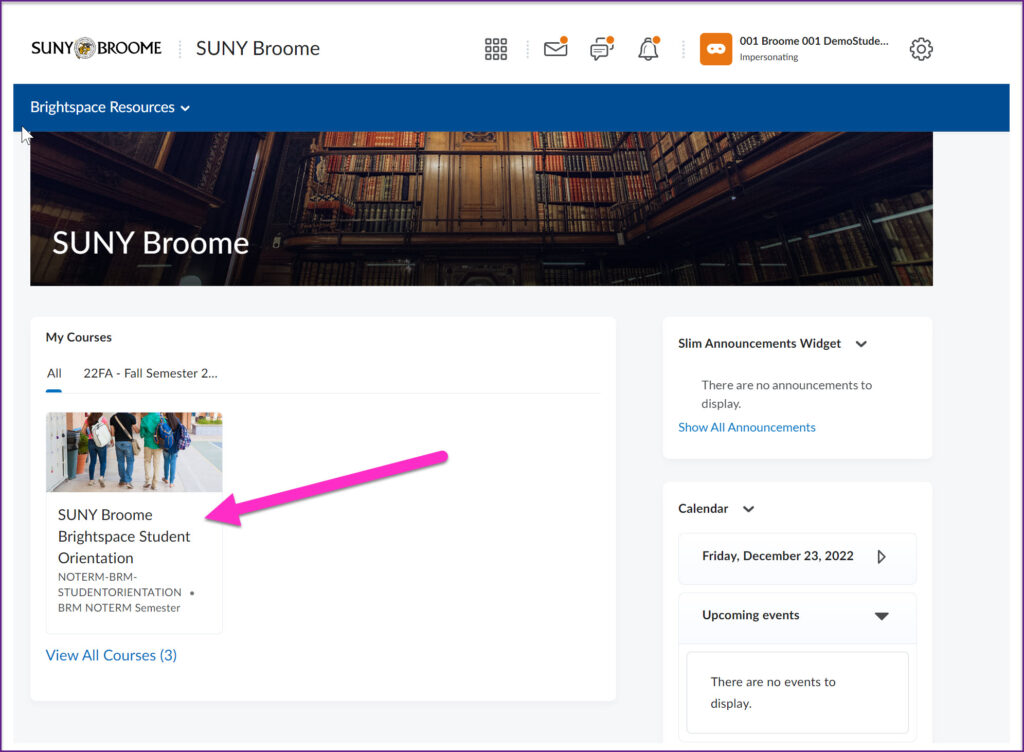Collapse the Upcoming events section arrow
The height and width of the screenshot is (752, 1024).
882,616
